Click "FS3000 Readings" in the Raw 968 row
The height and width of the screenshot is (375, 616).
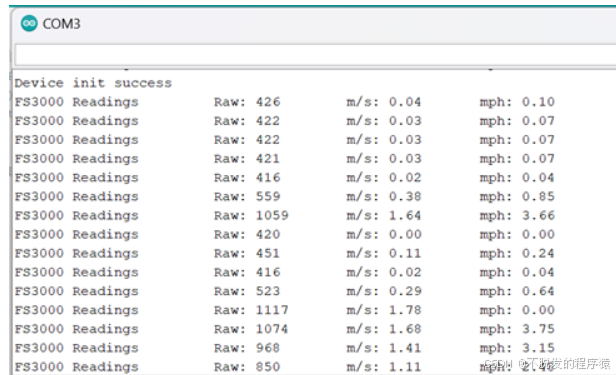tap(77, 348)
